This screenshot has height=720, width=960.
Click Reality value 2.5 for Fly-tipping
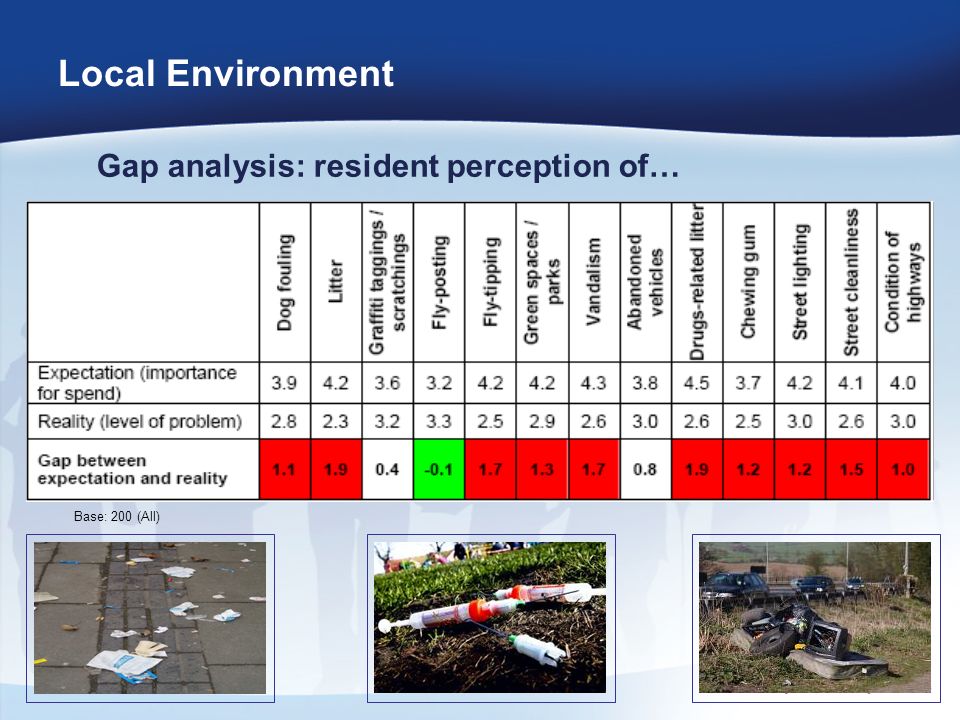pyautogui.click(x=490, y=421)
